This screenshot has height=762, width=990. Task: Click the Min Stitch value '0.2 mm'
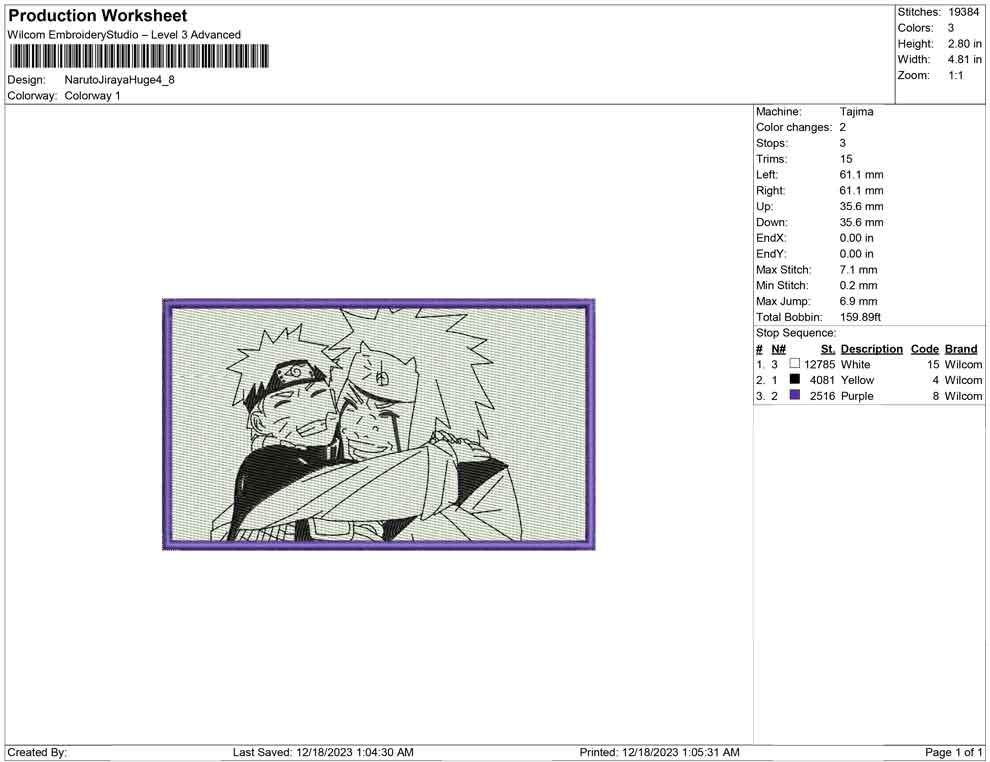[858, 285]
